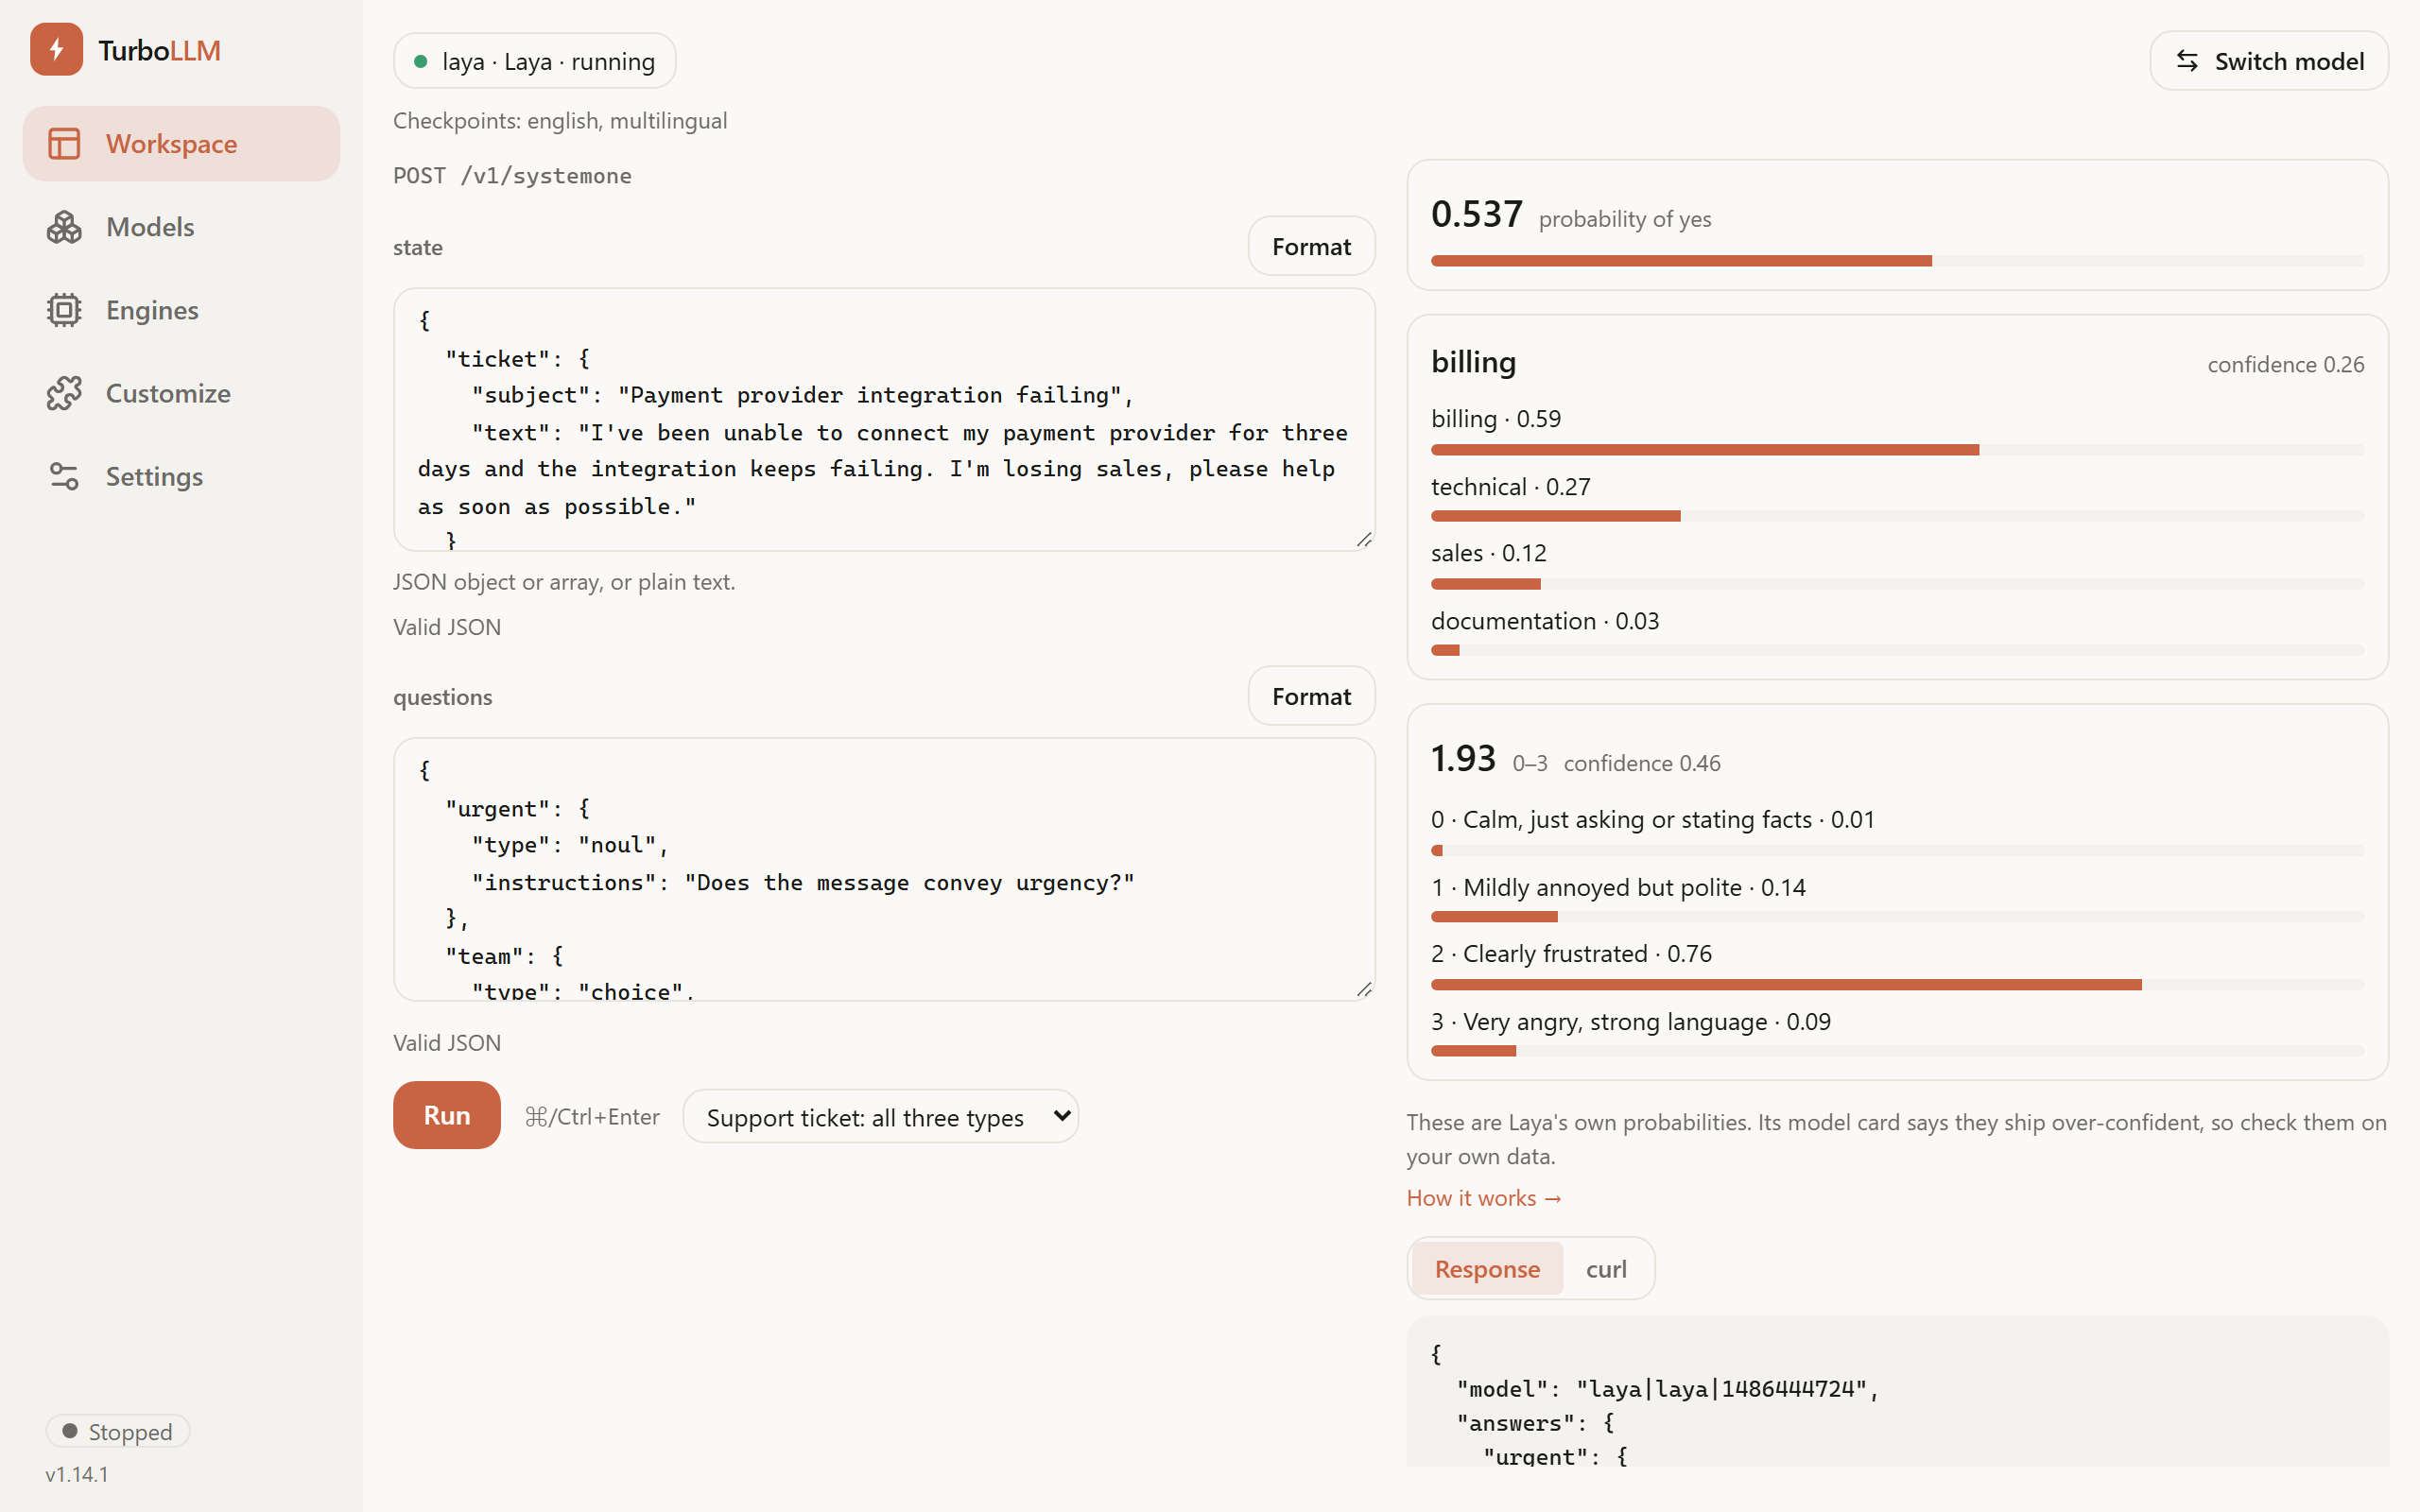This screenshot has height=1512, width=2420.
Task: Click the billing result heading
Action: [1473, 362]
